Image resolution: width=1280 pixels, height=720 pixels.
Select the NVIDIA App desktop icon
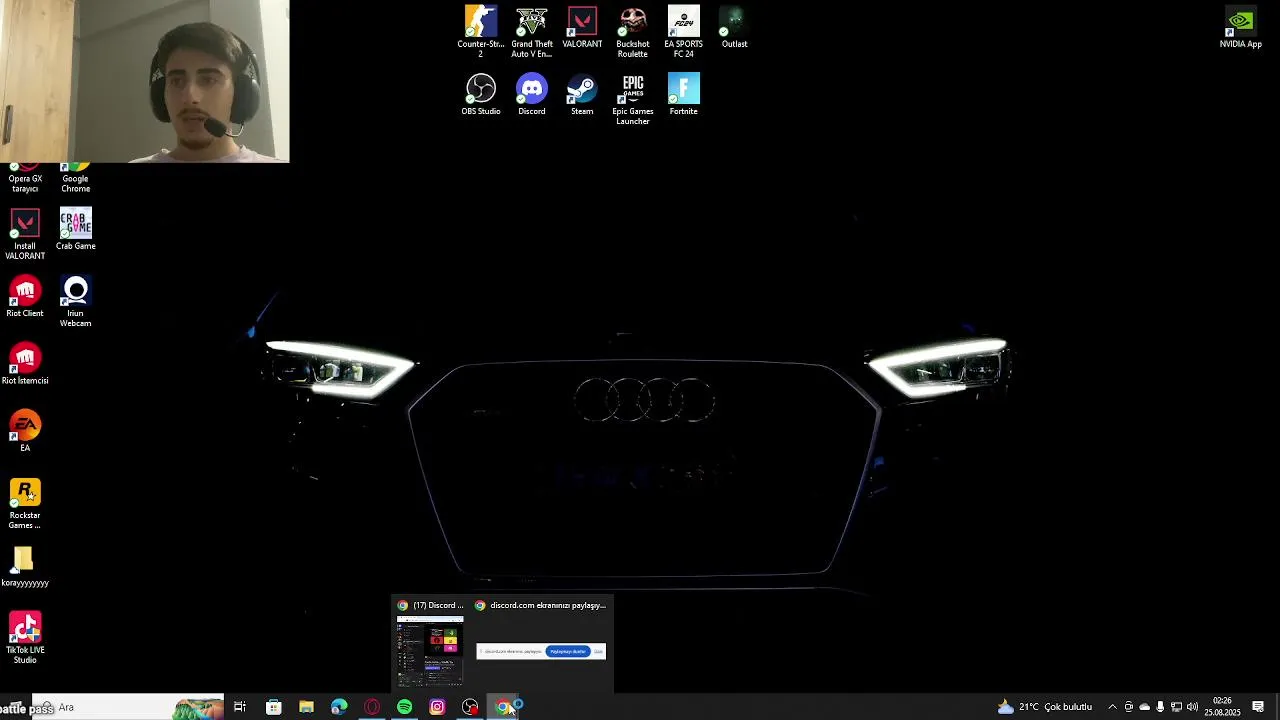(1241, 28)
